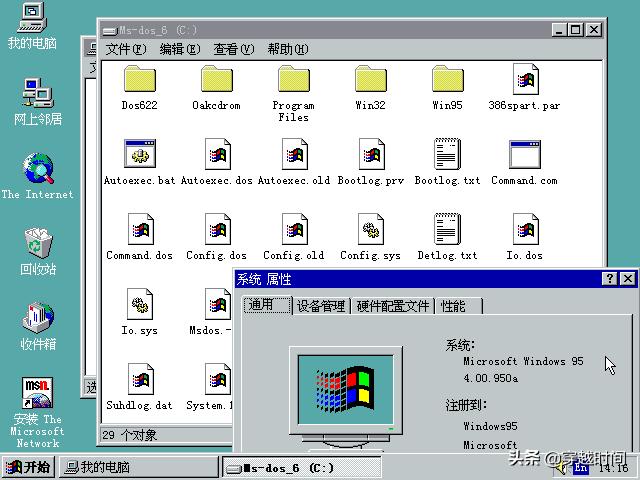Select the Io.sys file icon
The height and width of the screenshot is (480, 640).
[x=140, y=304]
